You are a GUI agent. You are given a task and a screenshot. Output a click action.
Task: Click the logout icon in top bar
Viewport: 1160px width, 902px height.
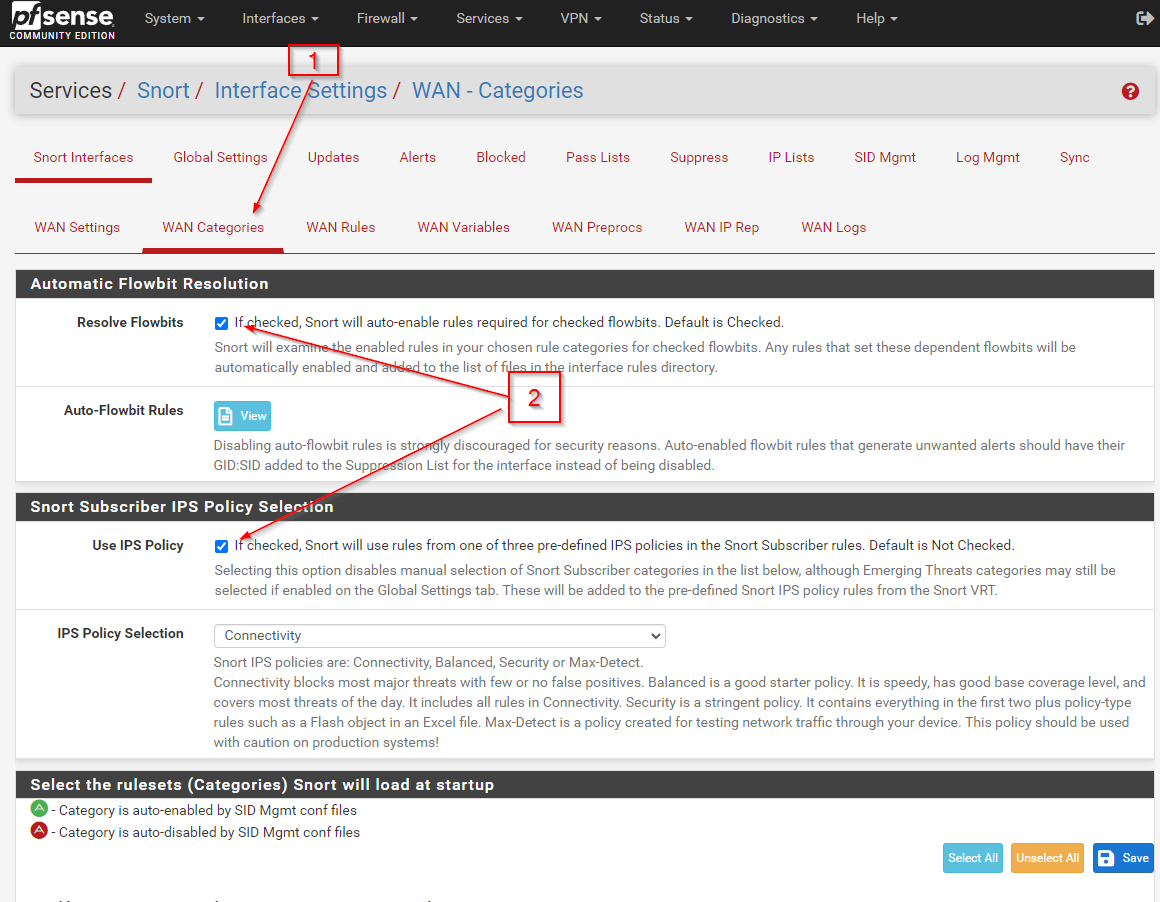coord(1145,18)
